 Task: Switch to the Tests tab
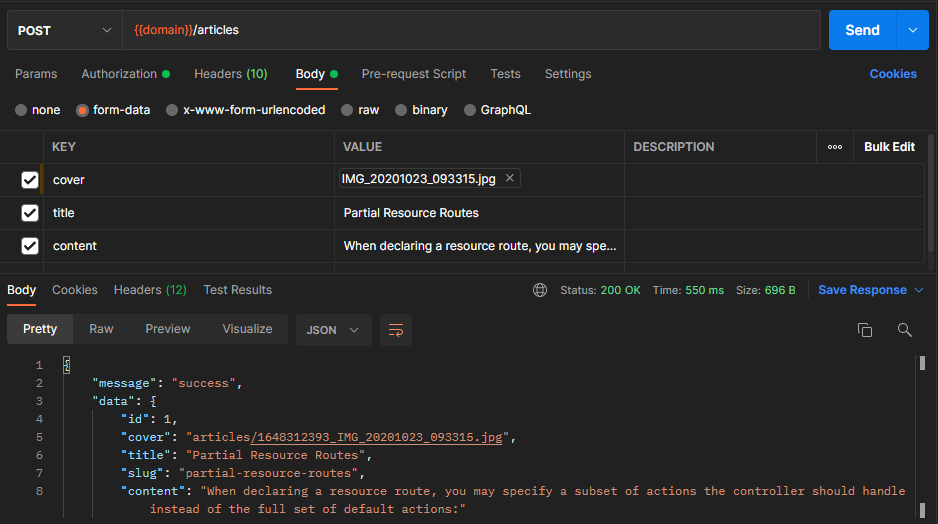(505, 74)
